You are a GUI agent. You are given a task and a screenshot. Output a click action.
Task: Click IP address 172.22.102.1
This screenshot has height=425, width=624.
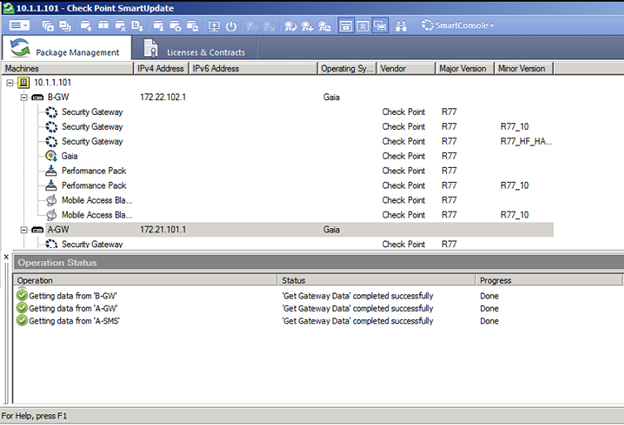163,97
